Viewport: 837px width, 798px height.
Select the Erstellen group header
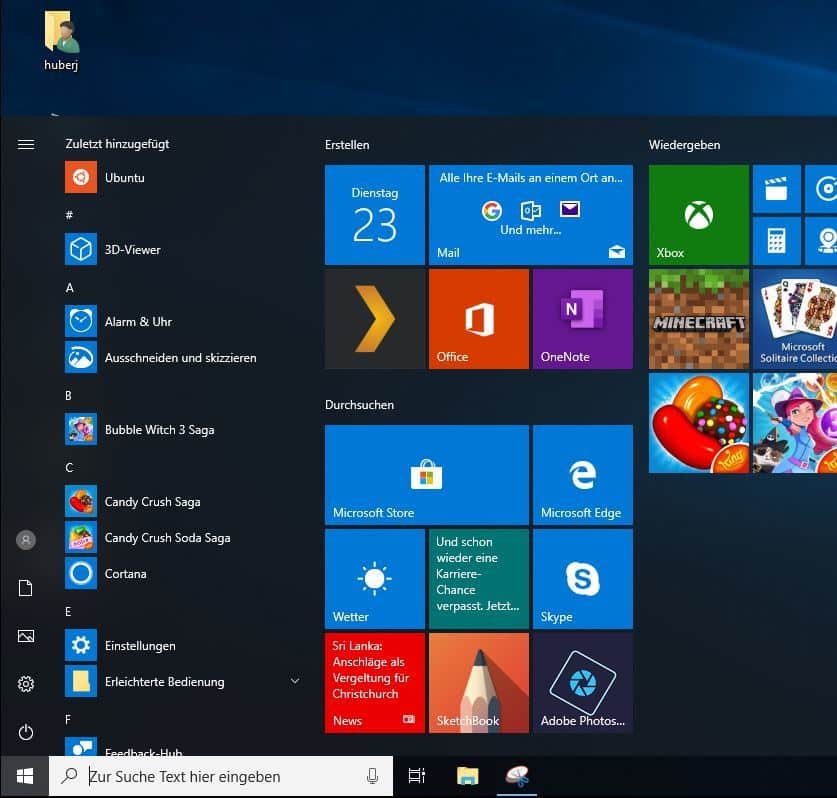[x=347, y=145]
